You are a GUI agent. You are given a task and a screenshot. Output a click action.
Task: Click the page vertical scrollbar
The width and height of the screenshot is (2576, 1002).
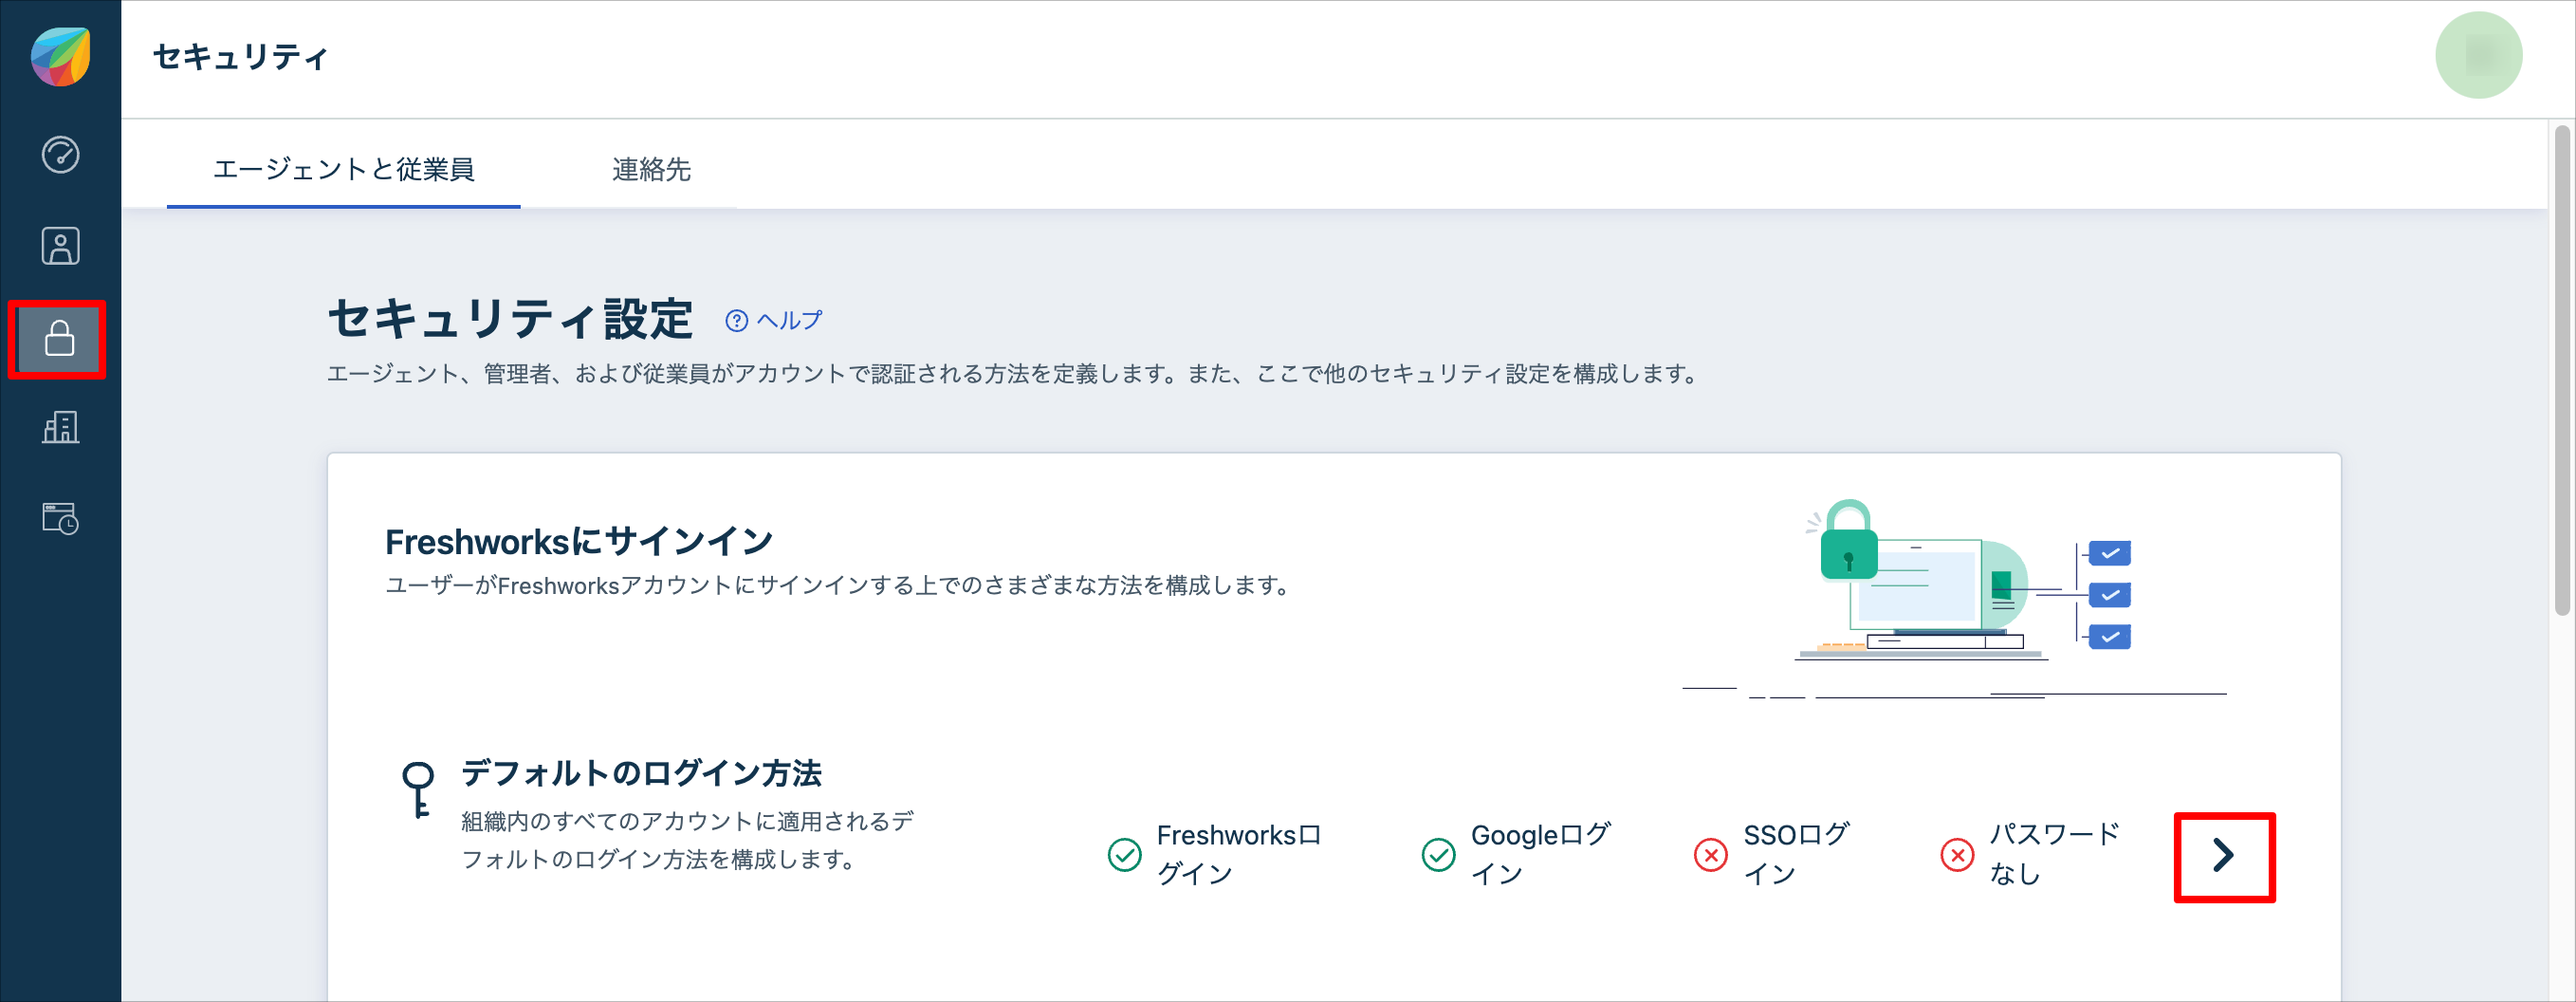pyautogui.click(x=2562, y=370)
